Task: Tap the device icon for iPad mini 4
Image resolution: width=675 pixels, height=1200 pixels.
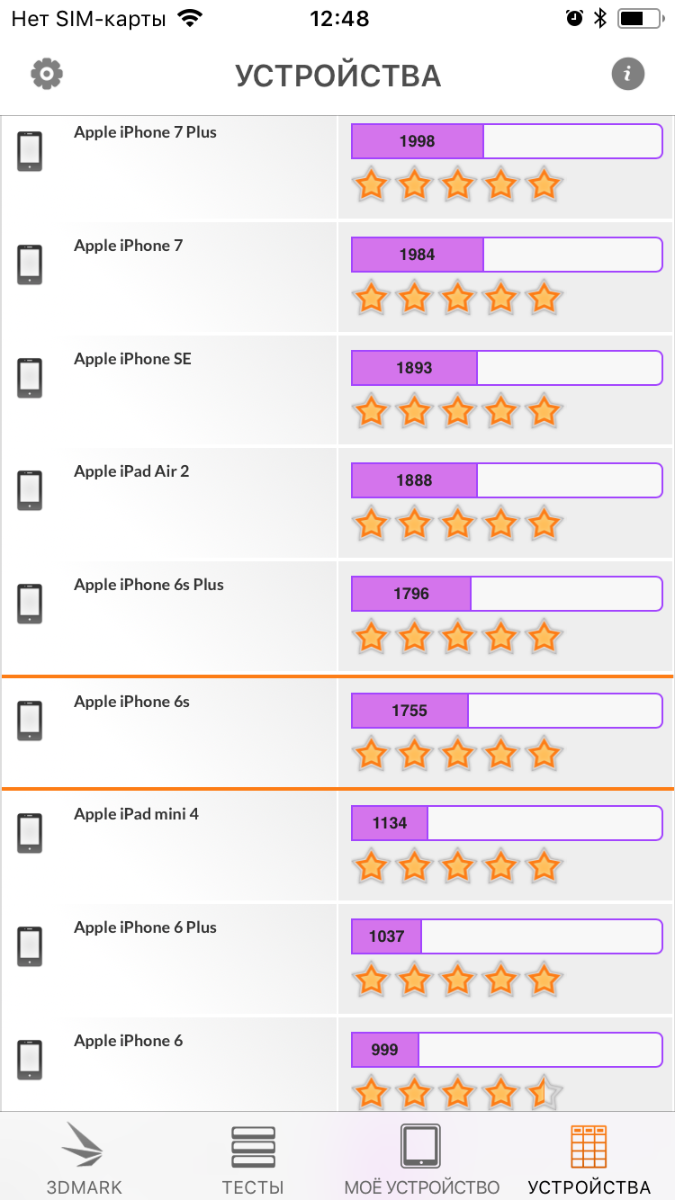Action: (30, 834)
